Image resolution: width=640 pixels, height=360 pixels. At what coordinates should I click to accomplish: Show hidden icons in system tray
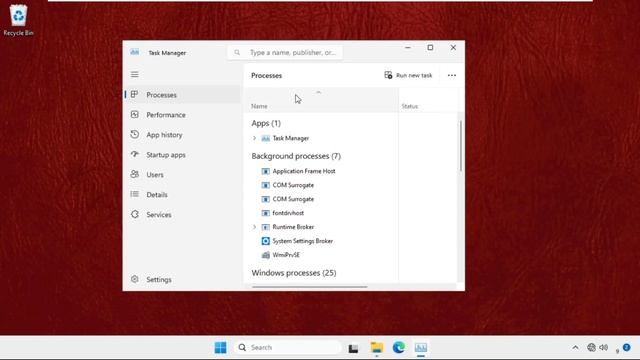[575, 347]
